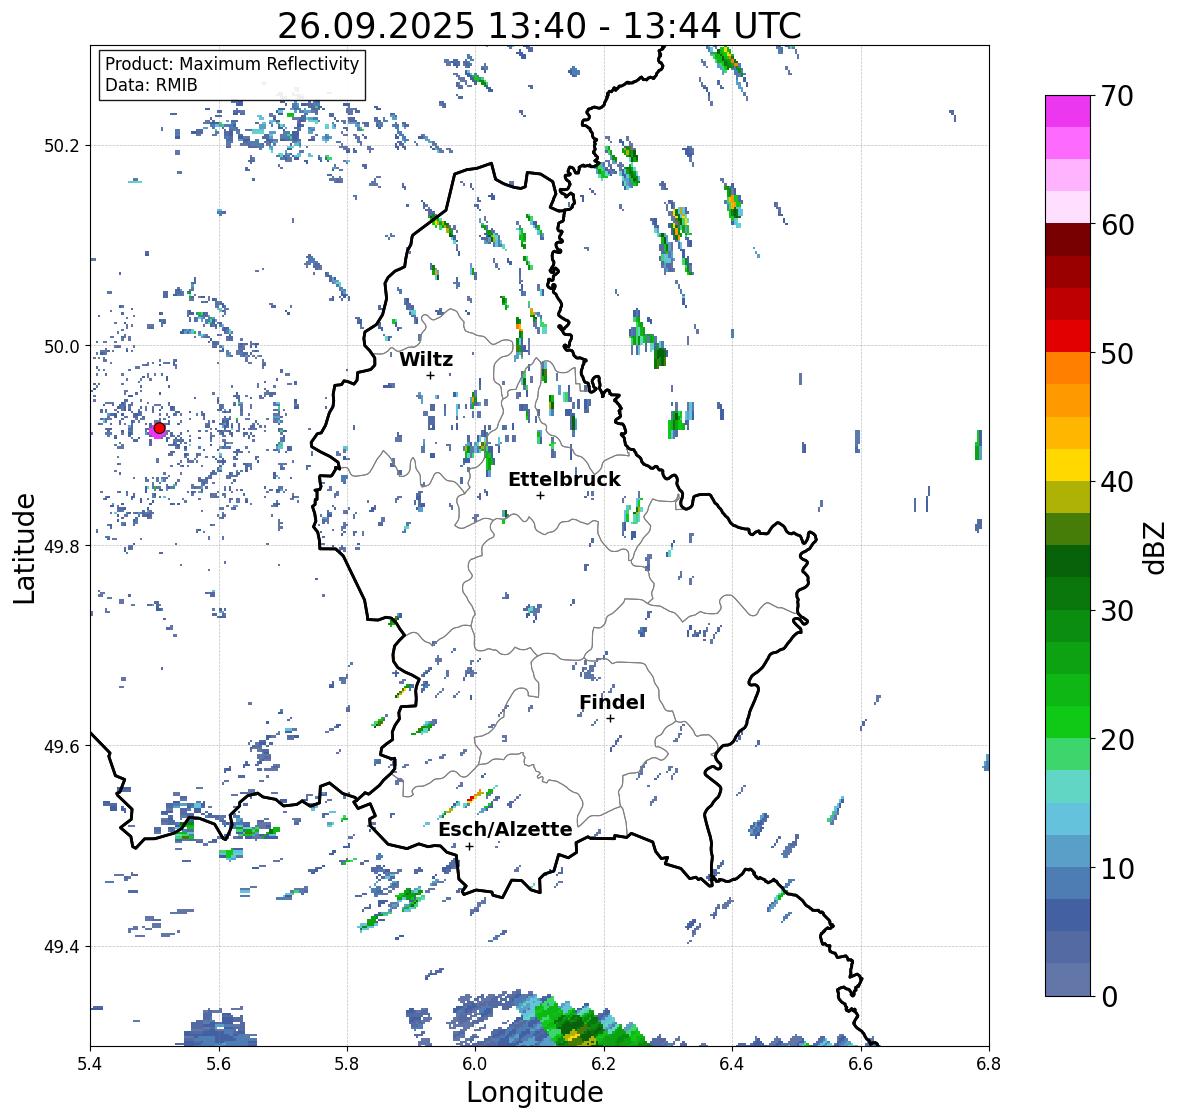Screen dimensions: 1179x1117
Task: Pick the magenta 68-70 dBZ color band
Action: point(1068,111)
